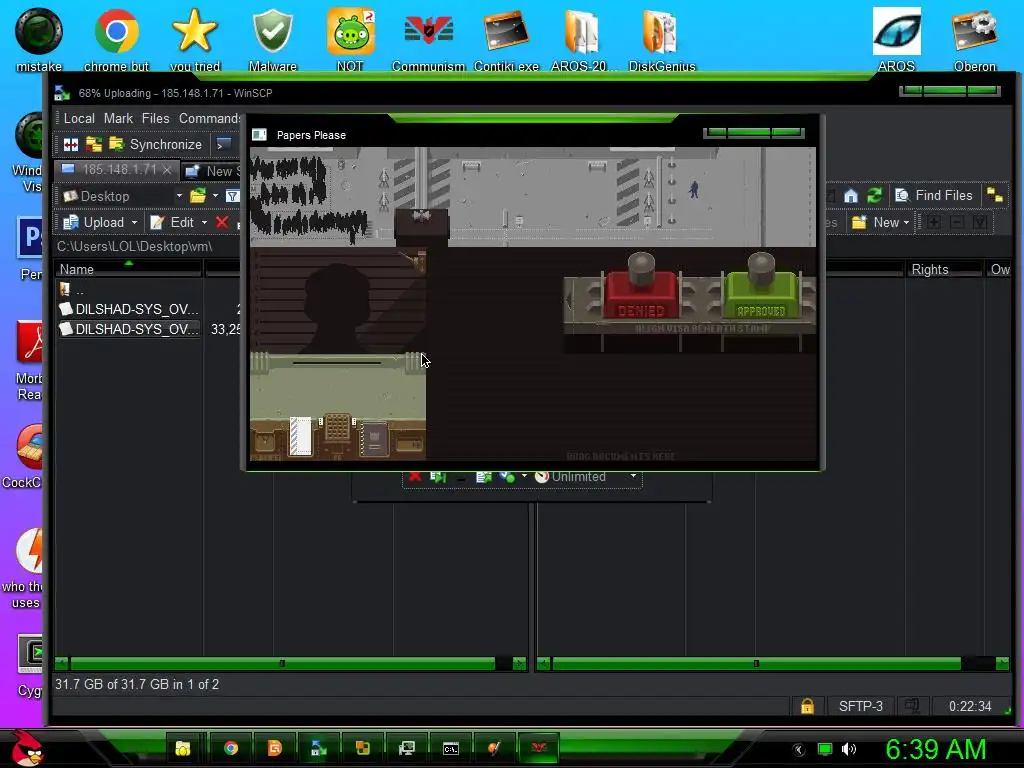Image resolution: width=1024 pixels, height=768 pixels.
Task: Click the Compare Directories icon
Action: tap(71, 144)
